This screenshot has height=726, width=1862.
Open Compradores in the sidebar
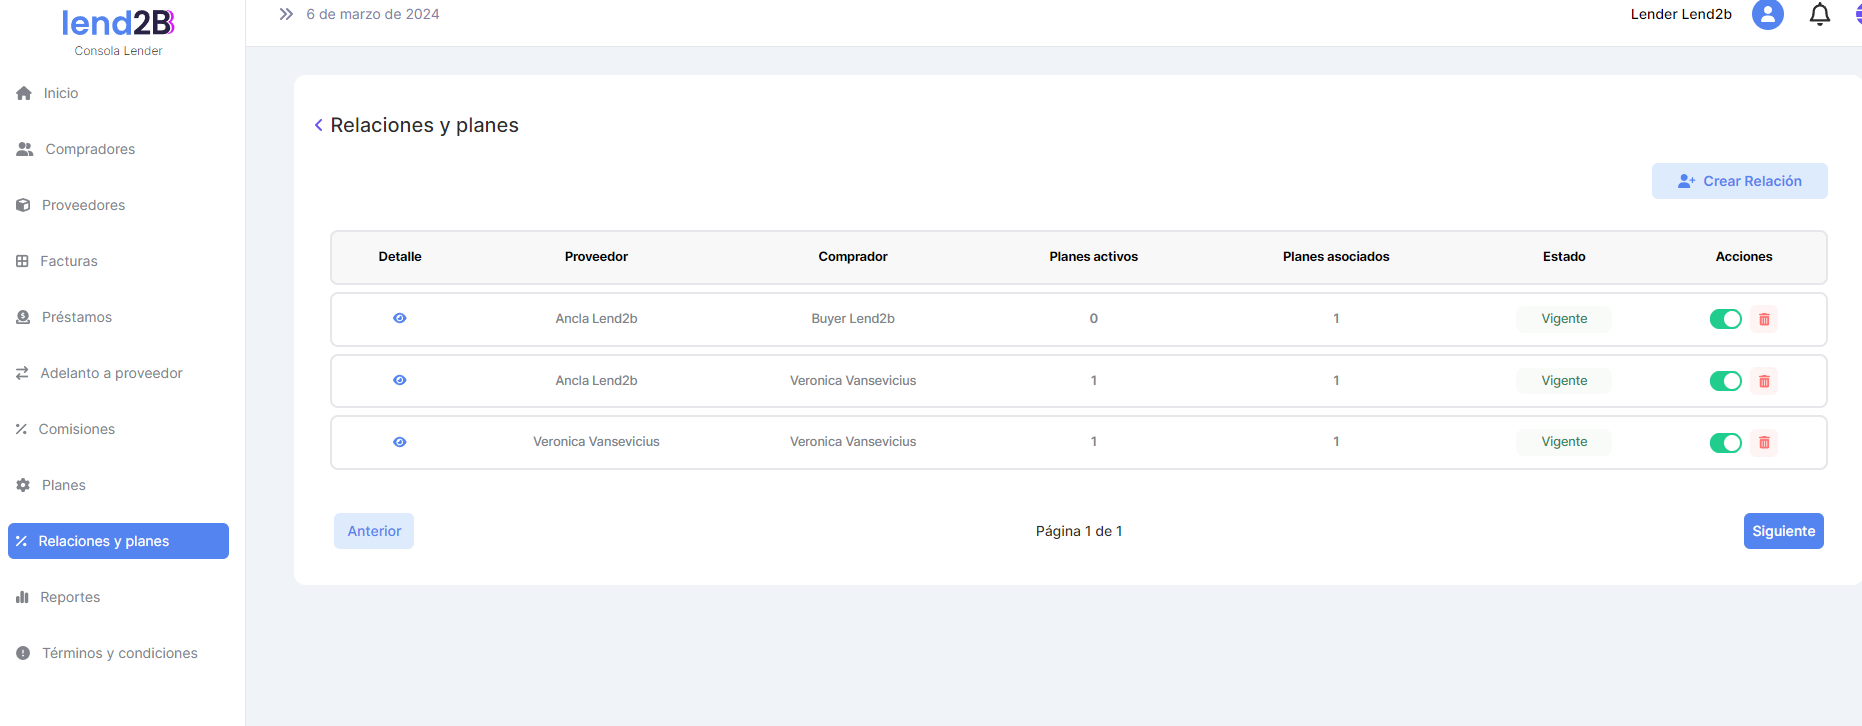click(x=90, y=149)
